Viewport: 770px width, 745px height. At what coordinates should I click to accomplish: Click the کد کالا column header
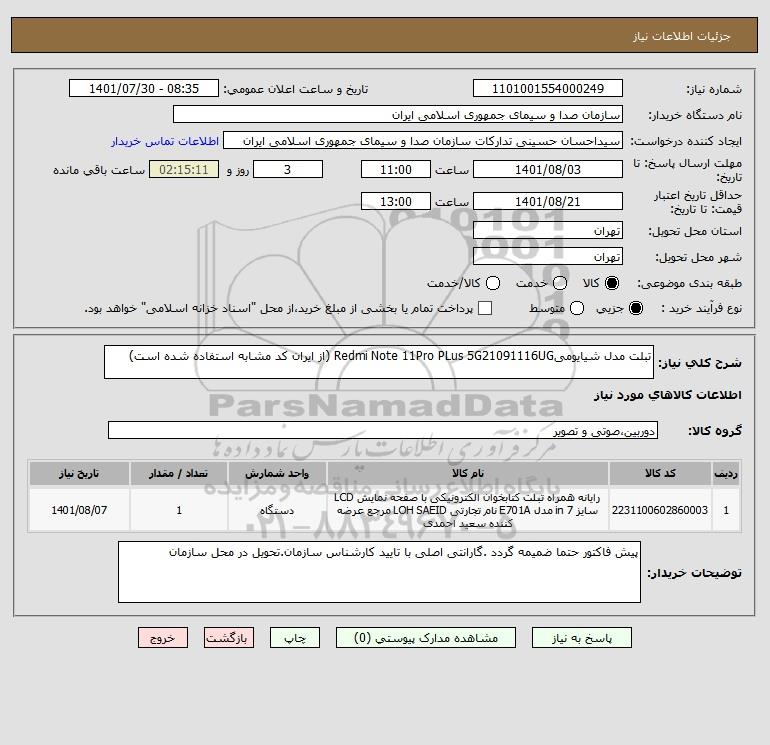(x=660, y=473)
